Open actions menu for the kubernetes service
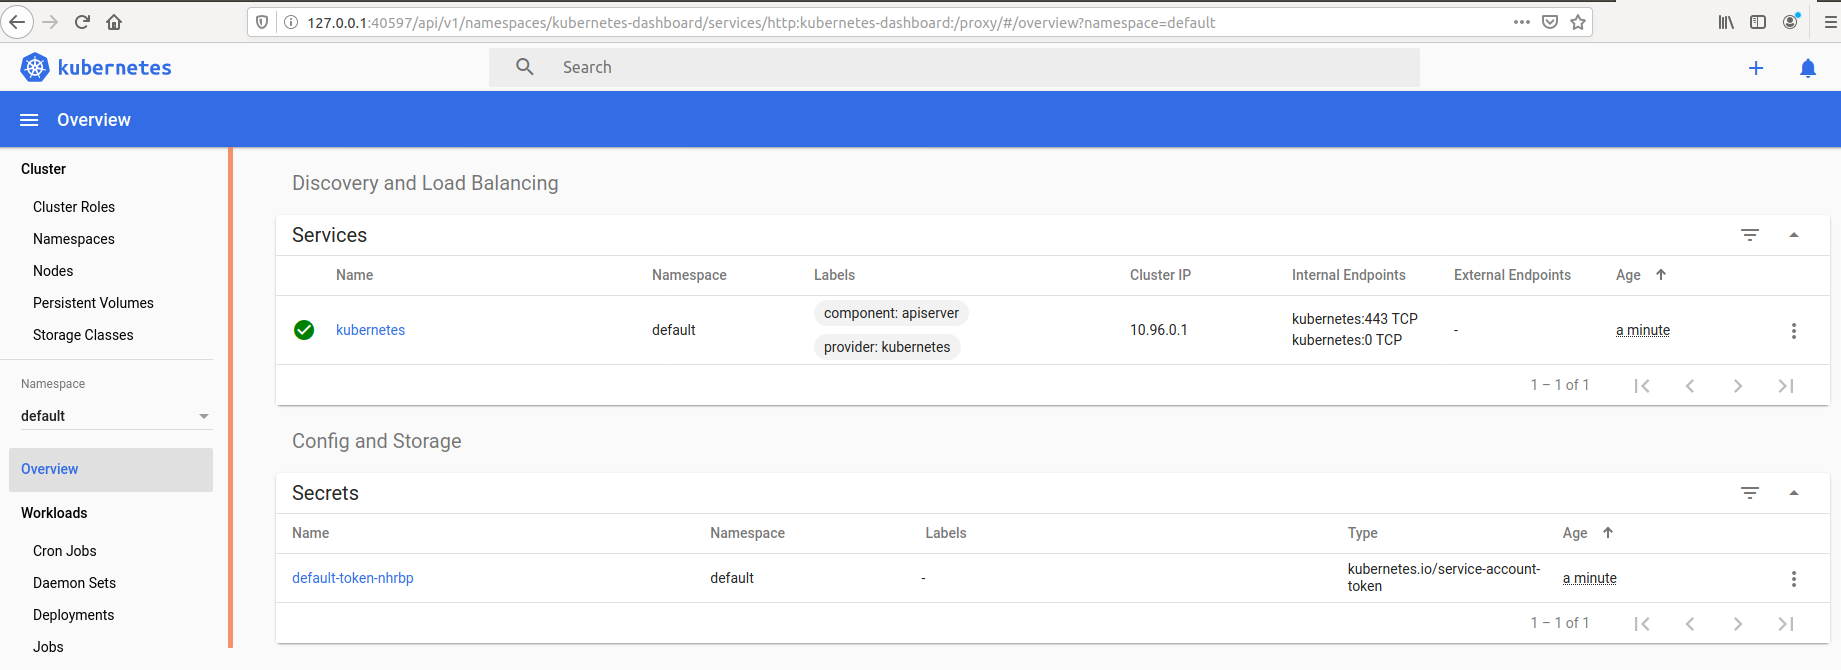The width and height of the screenshot is (1841, 670). click(x=1794, y=331)
